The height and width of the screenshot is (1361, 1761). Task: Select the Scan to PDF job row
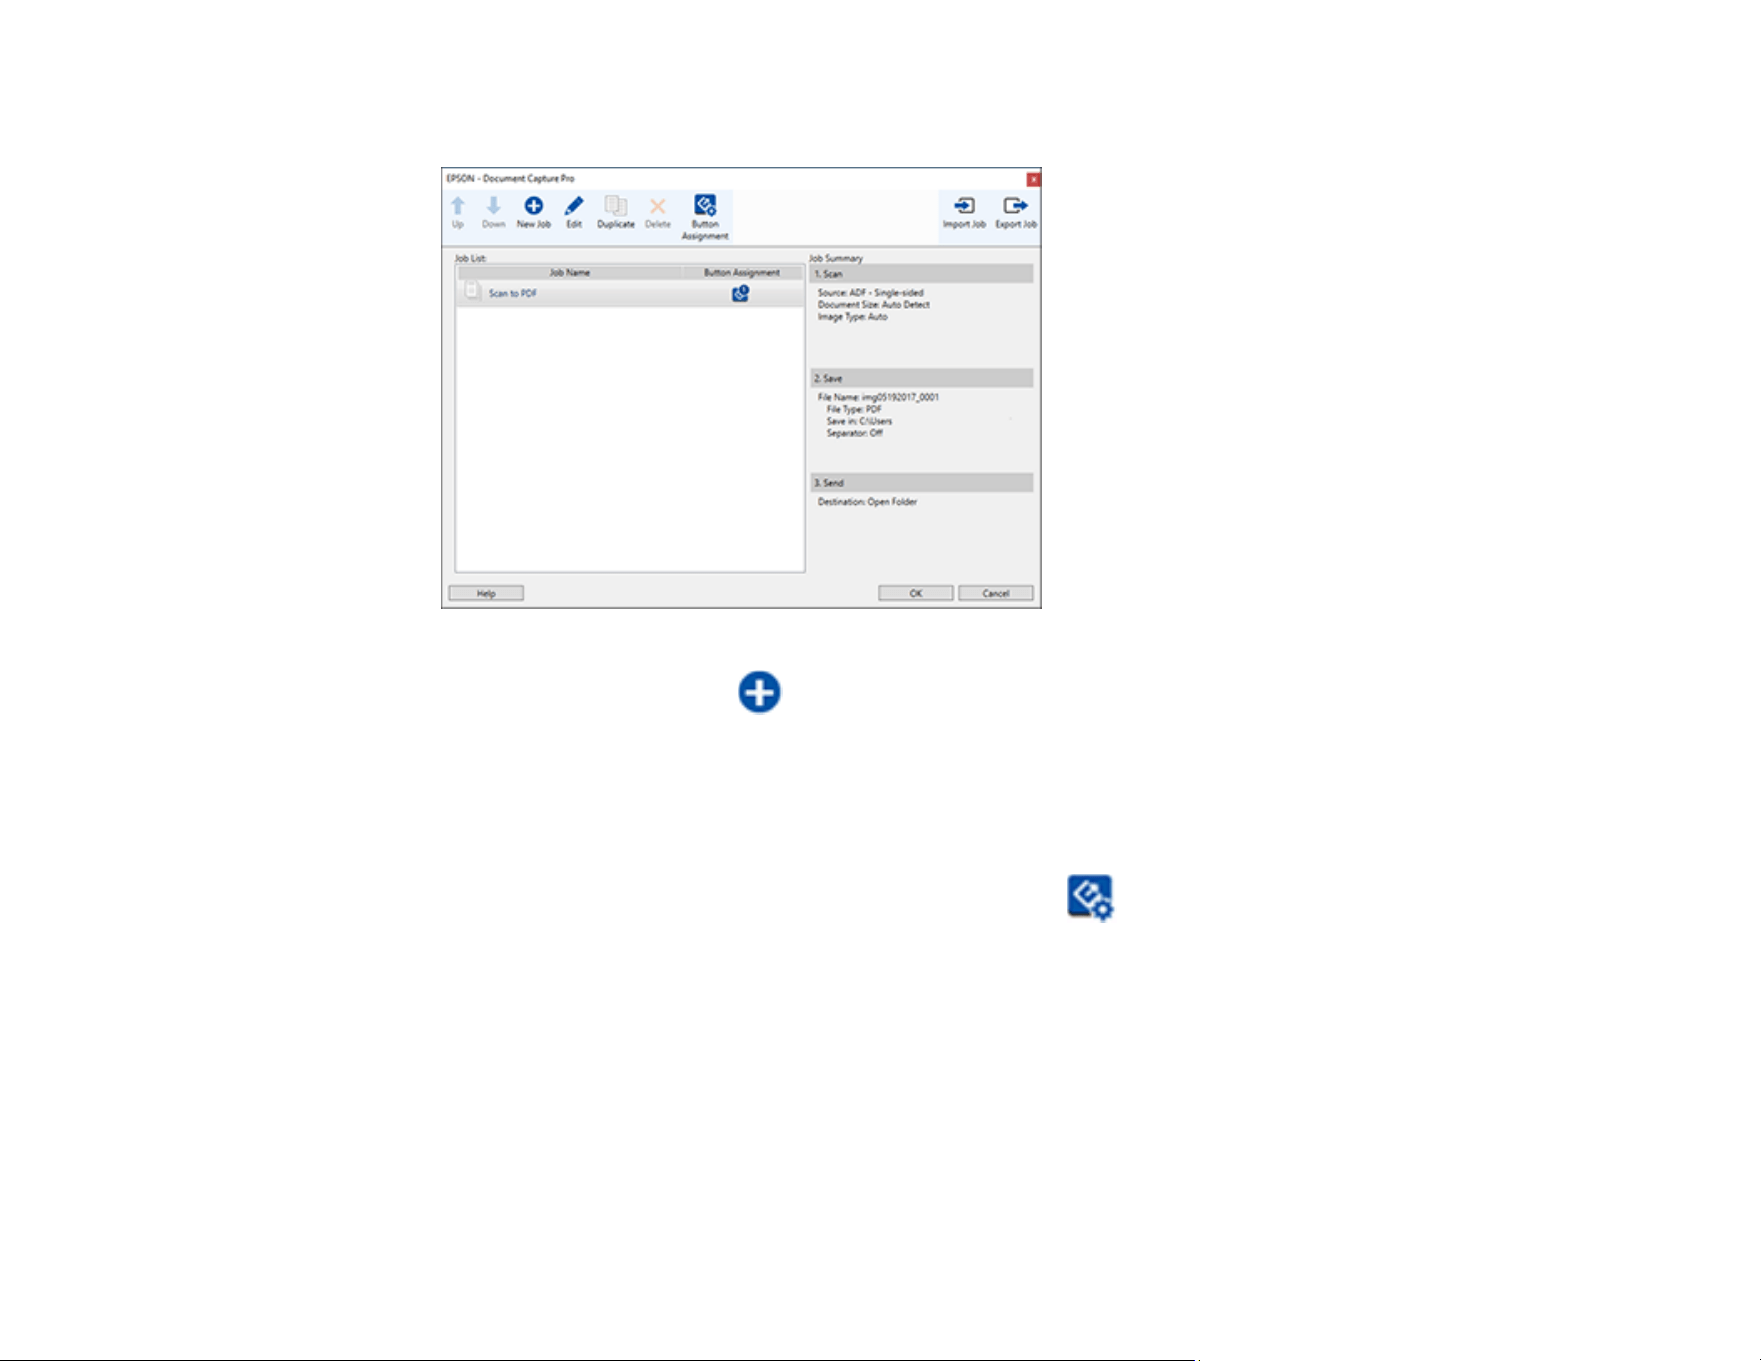[630, 293]
